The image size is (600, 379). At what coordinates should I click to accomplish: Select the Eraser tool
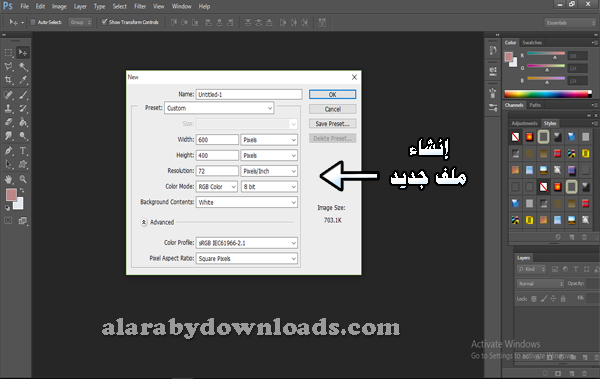tap(8, 122)
